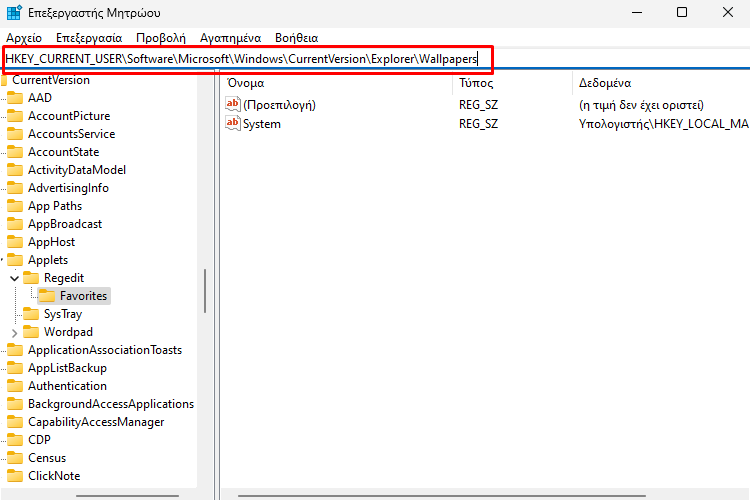The height and width of the screenshot is (500, 750).
Task: Click the values pane horizontal scrollbar
Action: tap(441, 496)
